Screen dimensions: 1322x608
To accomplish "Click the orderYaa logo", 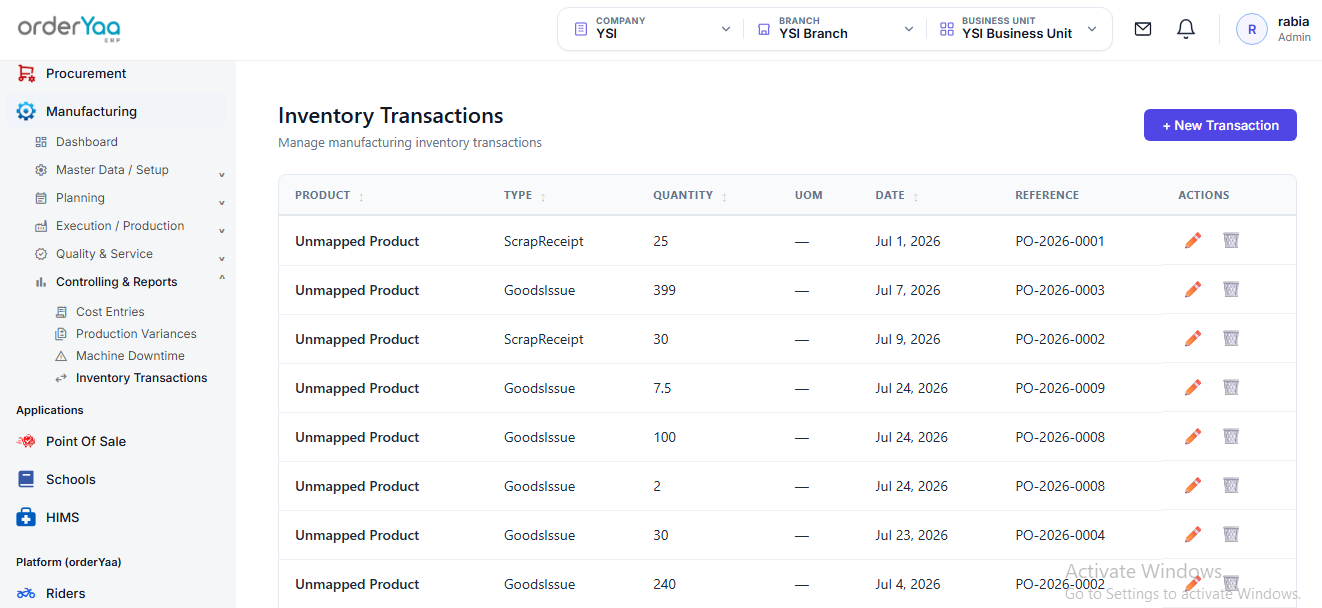I will [x=69, y=28].
